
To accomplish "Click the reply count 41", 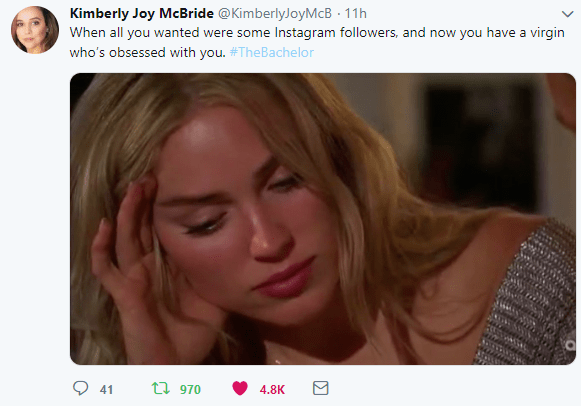I will pyautogui.click(x=106, y=389).
